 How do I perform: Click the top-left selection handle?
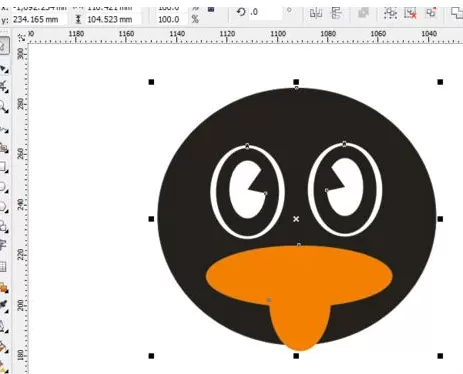click(x=151, y=82)
